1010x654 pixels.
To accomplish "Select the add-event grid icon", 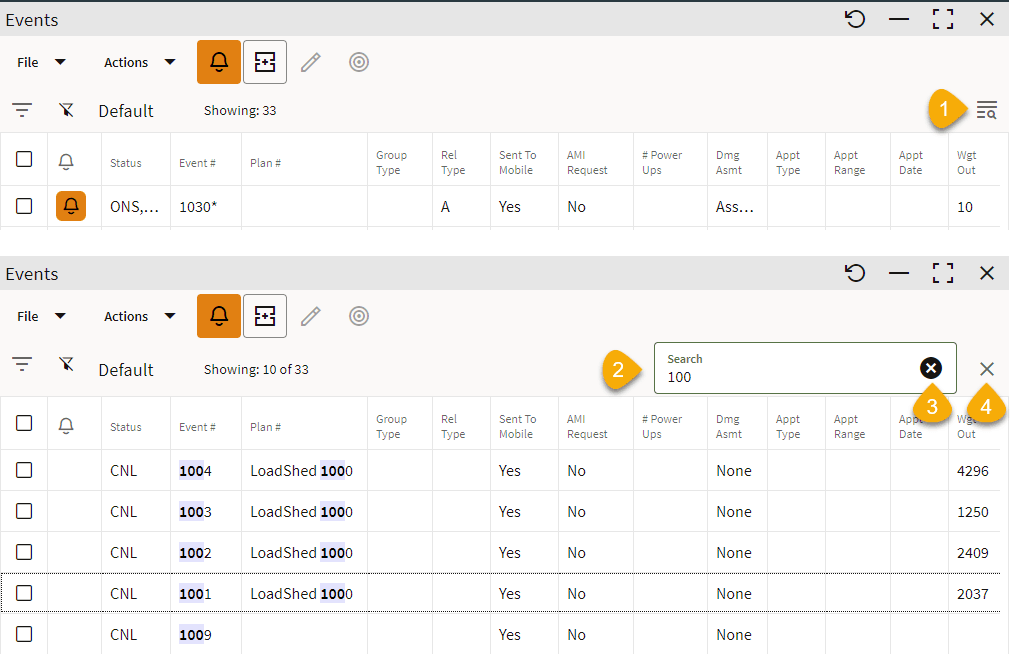I will [x=264, y=62].
